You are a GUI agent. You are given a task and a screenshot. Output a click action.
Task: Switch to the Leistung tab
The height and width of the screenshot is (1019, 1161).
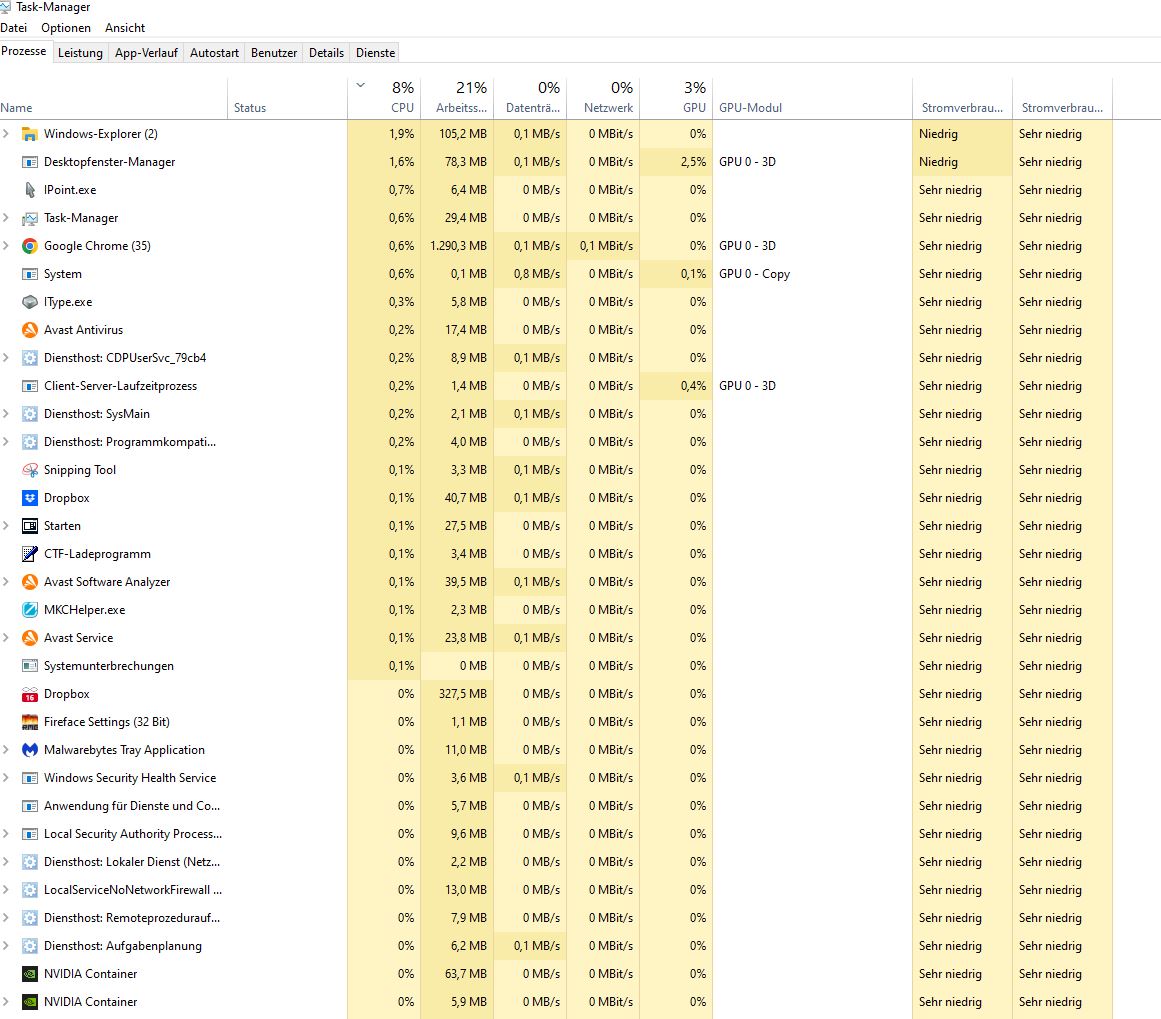(x=80, y=53)
